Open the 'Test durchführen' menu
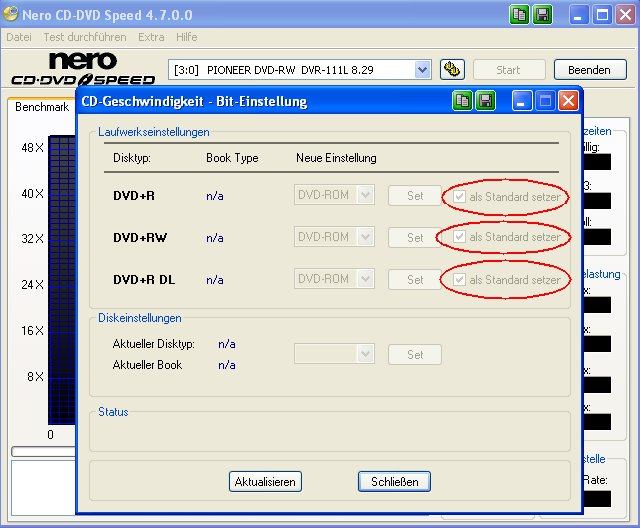The image size is (640, 528). click(x=85, y=37)
